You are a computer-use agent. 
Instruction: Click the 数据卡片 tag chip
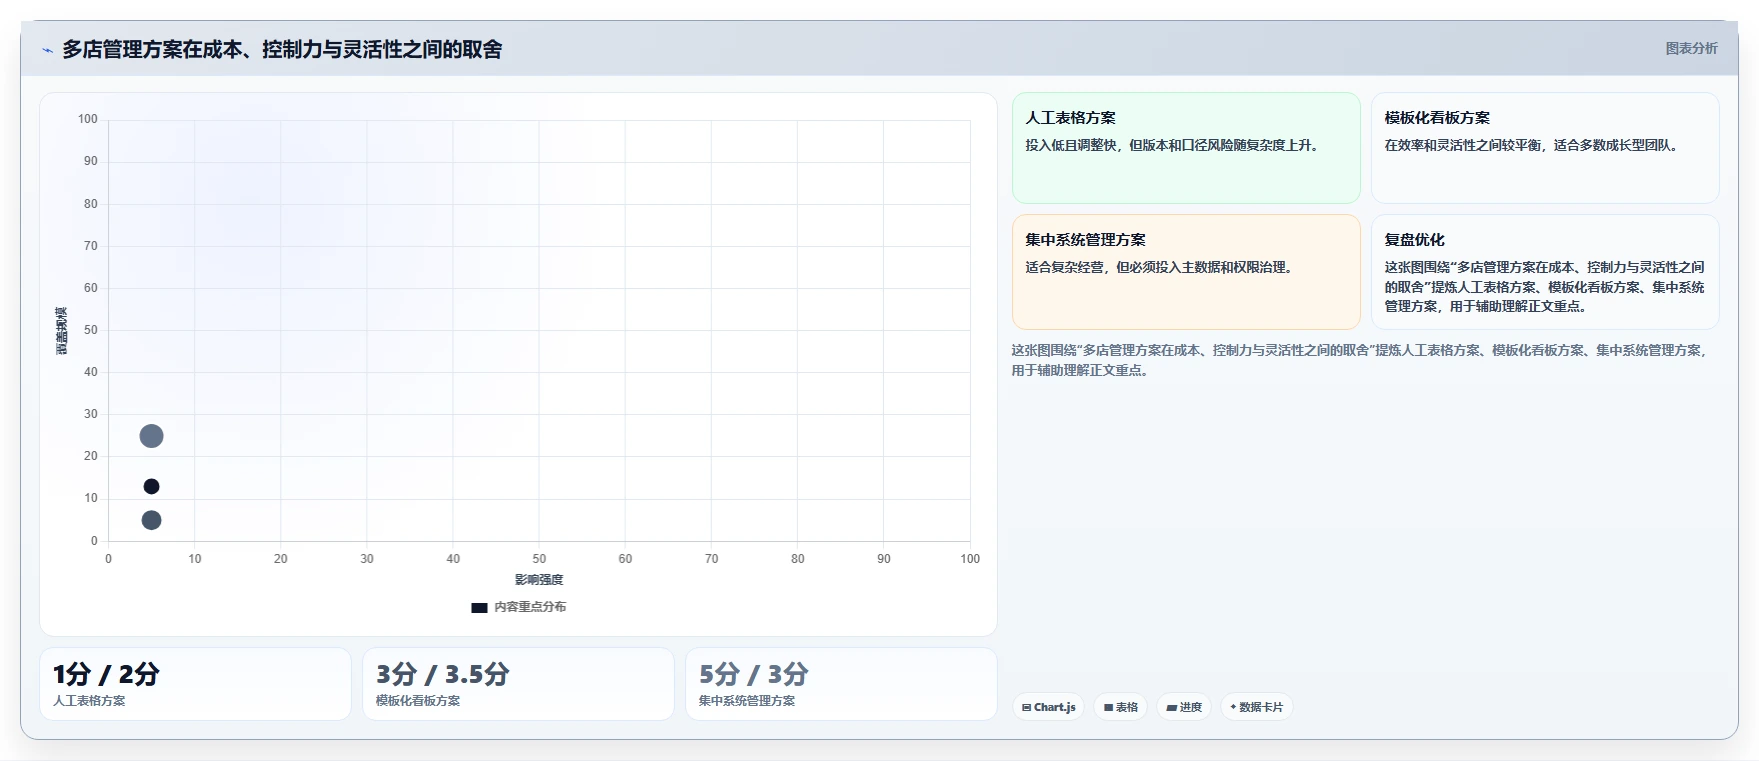1256,707
